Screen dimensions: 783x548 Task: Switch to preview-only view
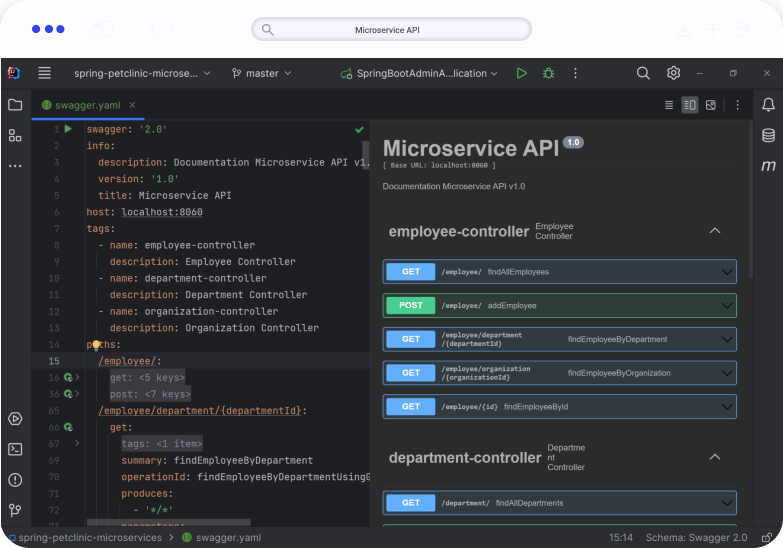click(711, 105)
